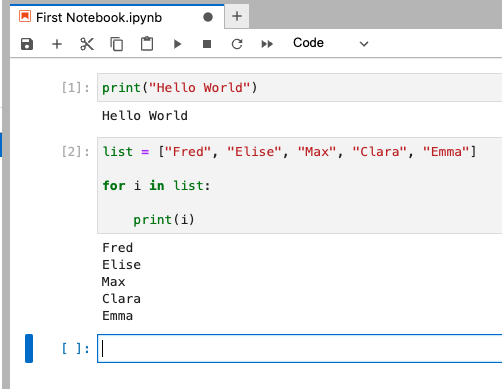Click the "Fred" string in the list

click(188, 152)
